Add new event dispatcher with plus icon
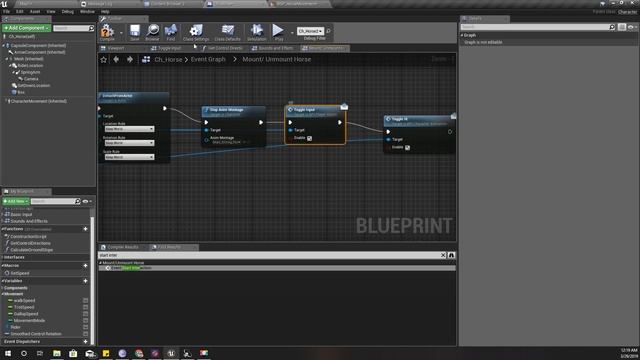The height and width of the screenshot is (360, 640). coord(85,342)
